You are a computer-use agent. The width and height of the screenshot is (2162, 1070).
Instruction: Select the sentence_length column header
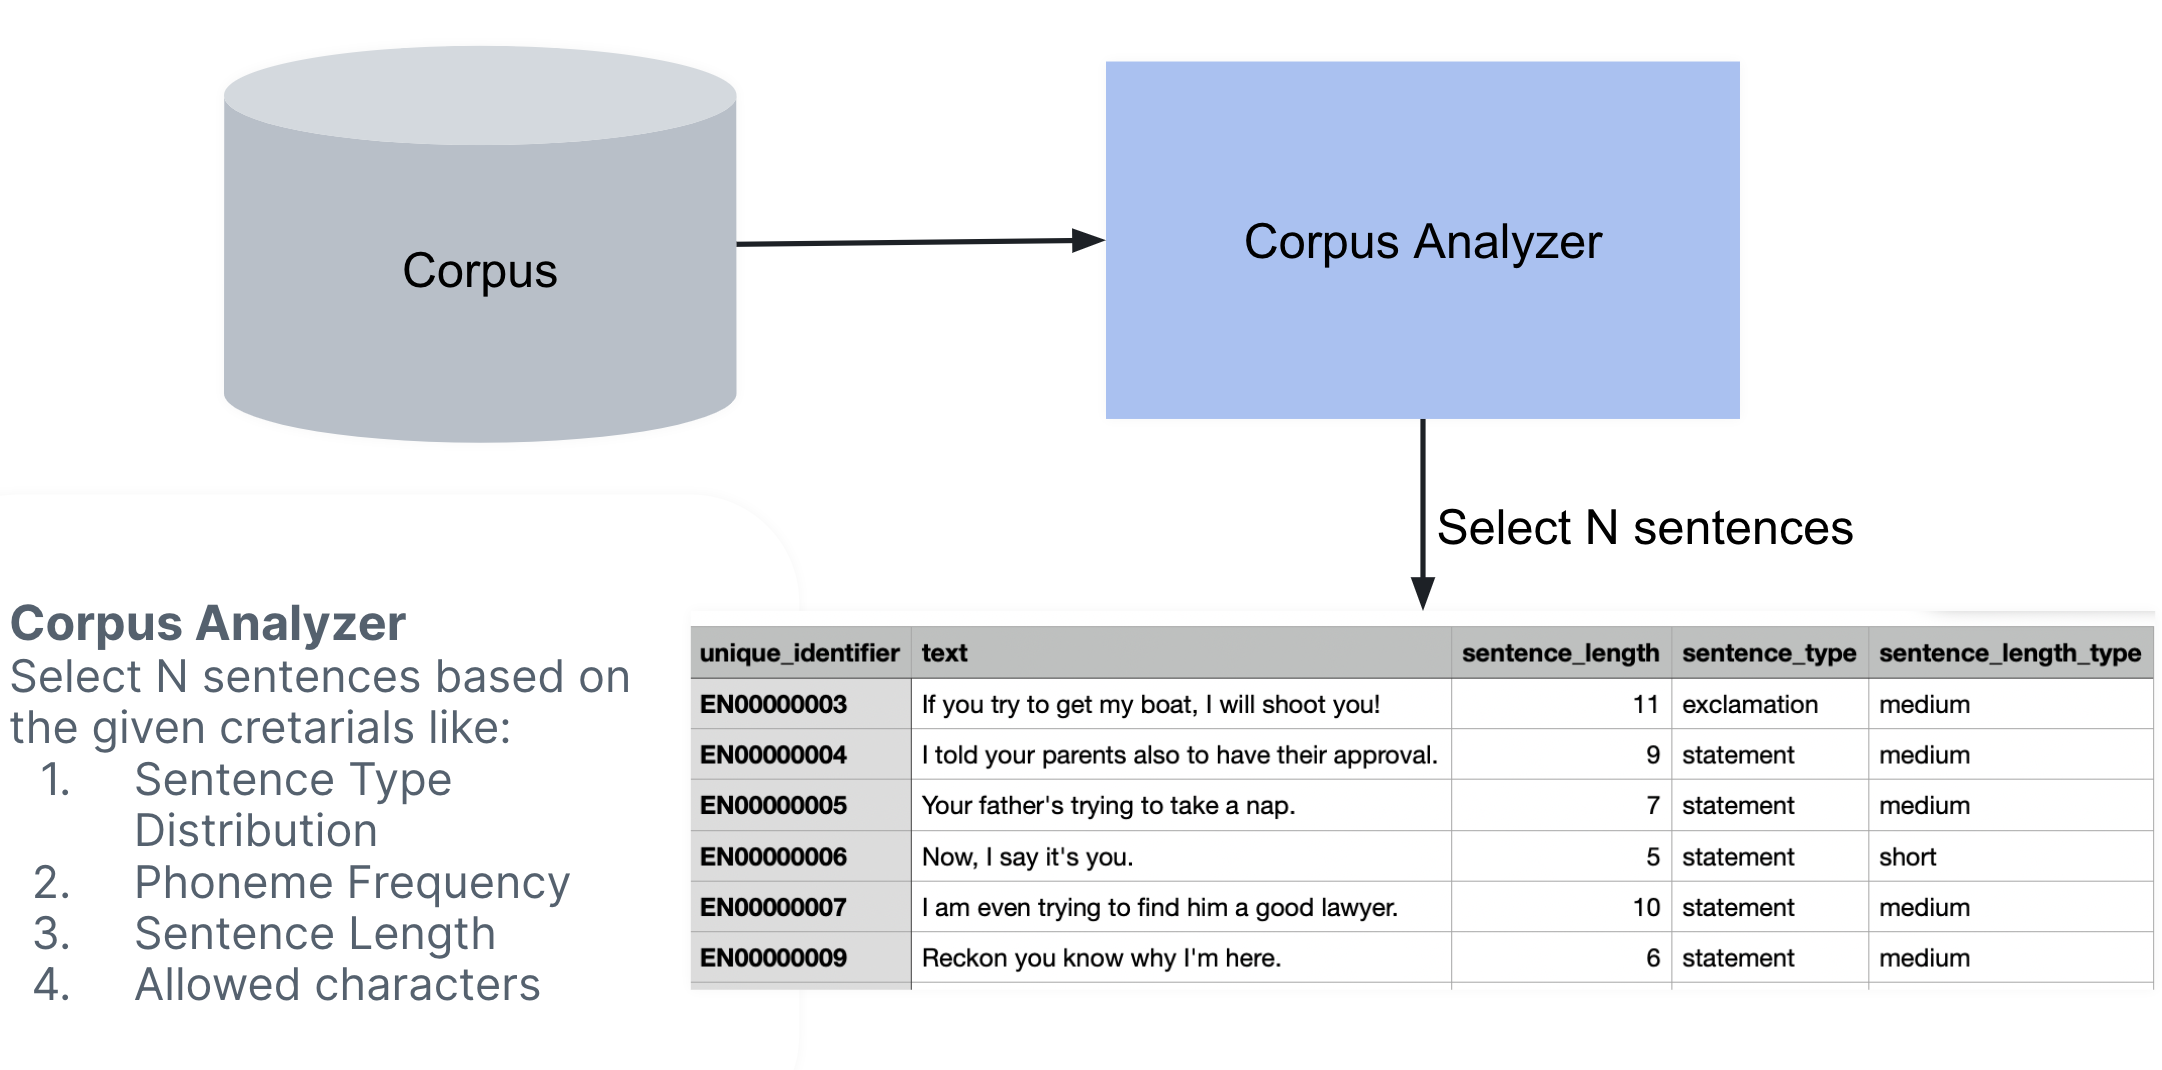1561,653
